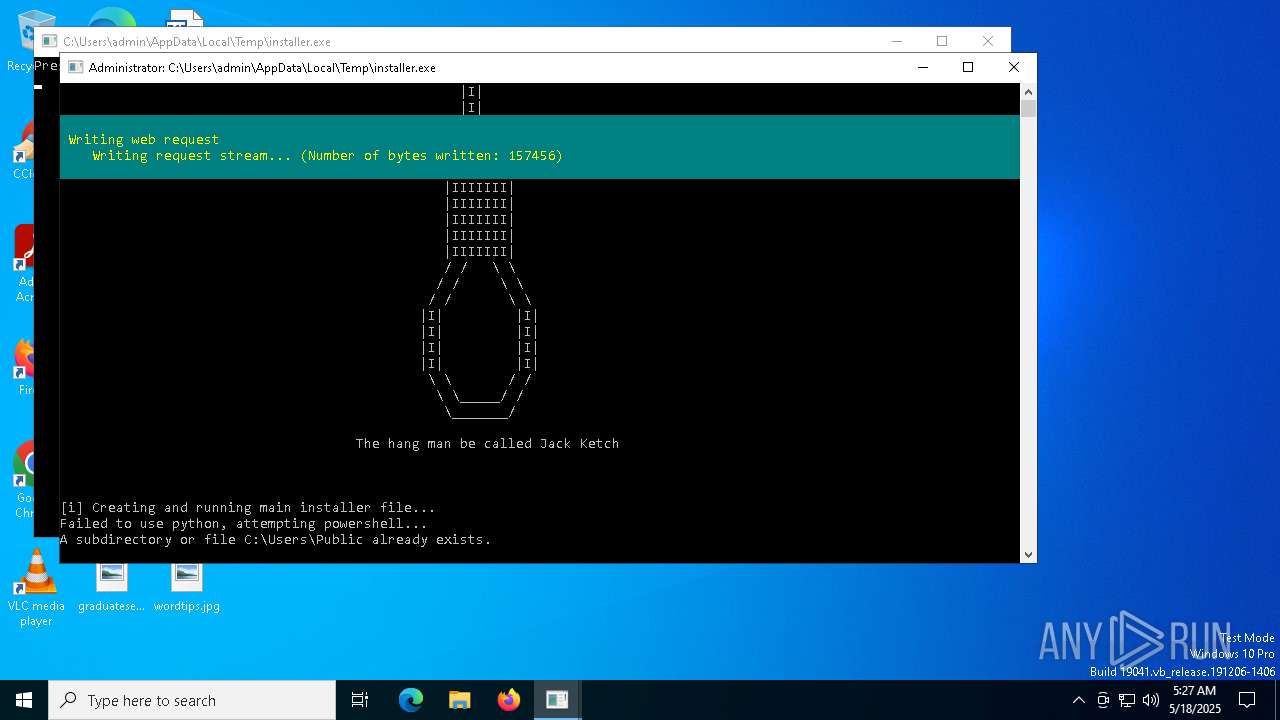Screen dimensions: 1280x720
Task: Open the volume control tray icon
Action: point(1151,700)
